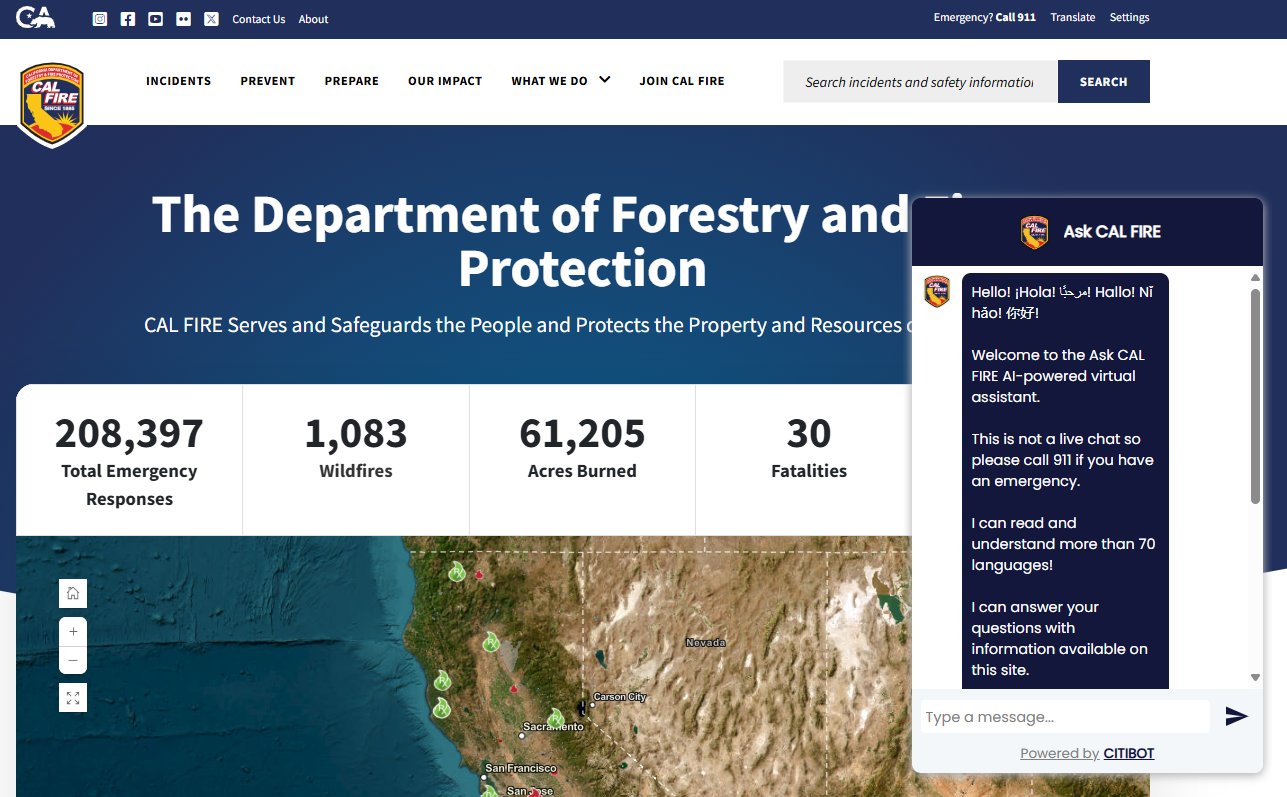Expand the WHAT WE DO chevron
The height and width of the screenshot is (797, 1287).
click(604, 80)
